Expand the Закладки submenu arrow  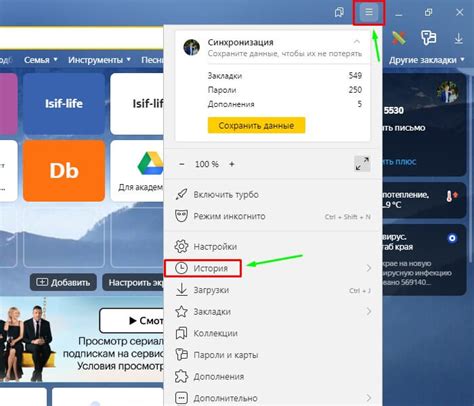(x=369, y=311)
